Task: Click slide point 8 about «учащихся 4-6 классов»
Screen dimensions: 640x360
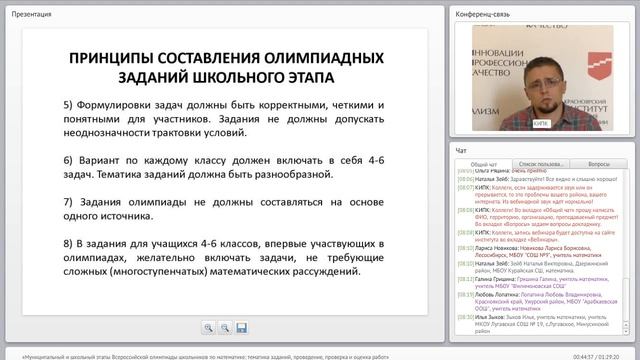Action: click(x=224, y=258)
